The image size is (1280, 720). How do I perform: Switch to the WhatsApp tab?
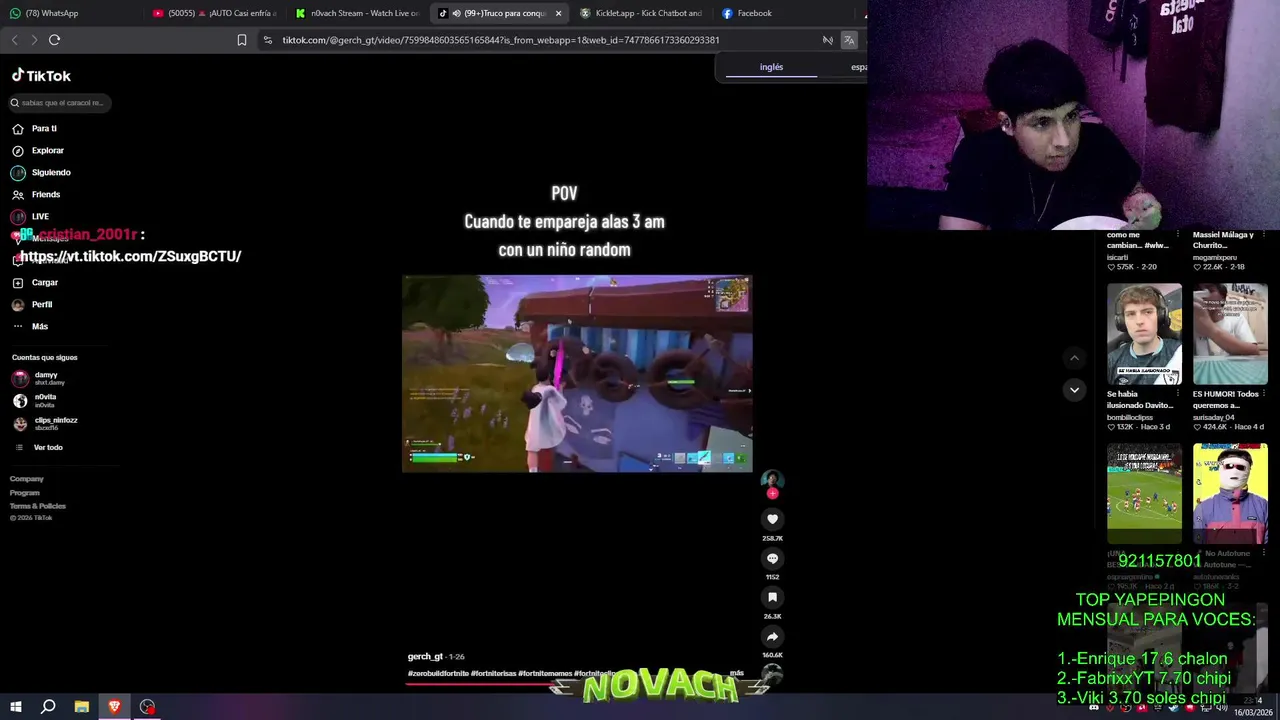pos(72,13)
